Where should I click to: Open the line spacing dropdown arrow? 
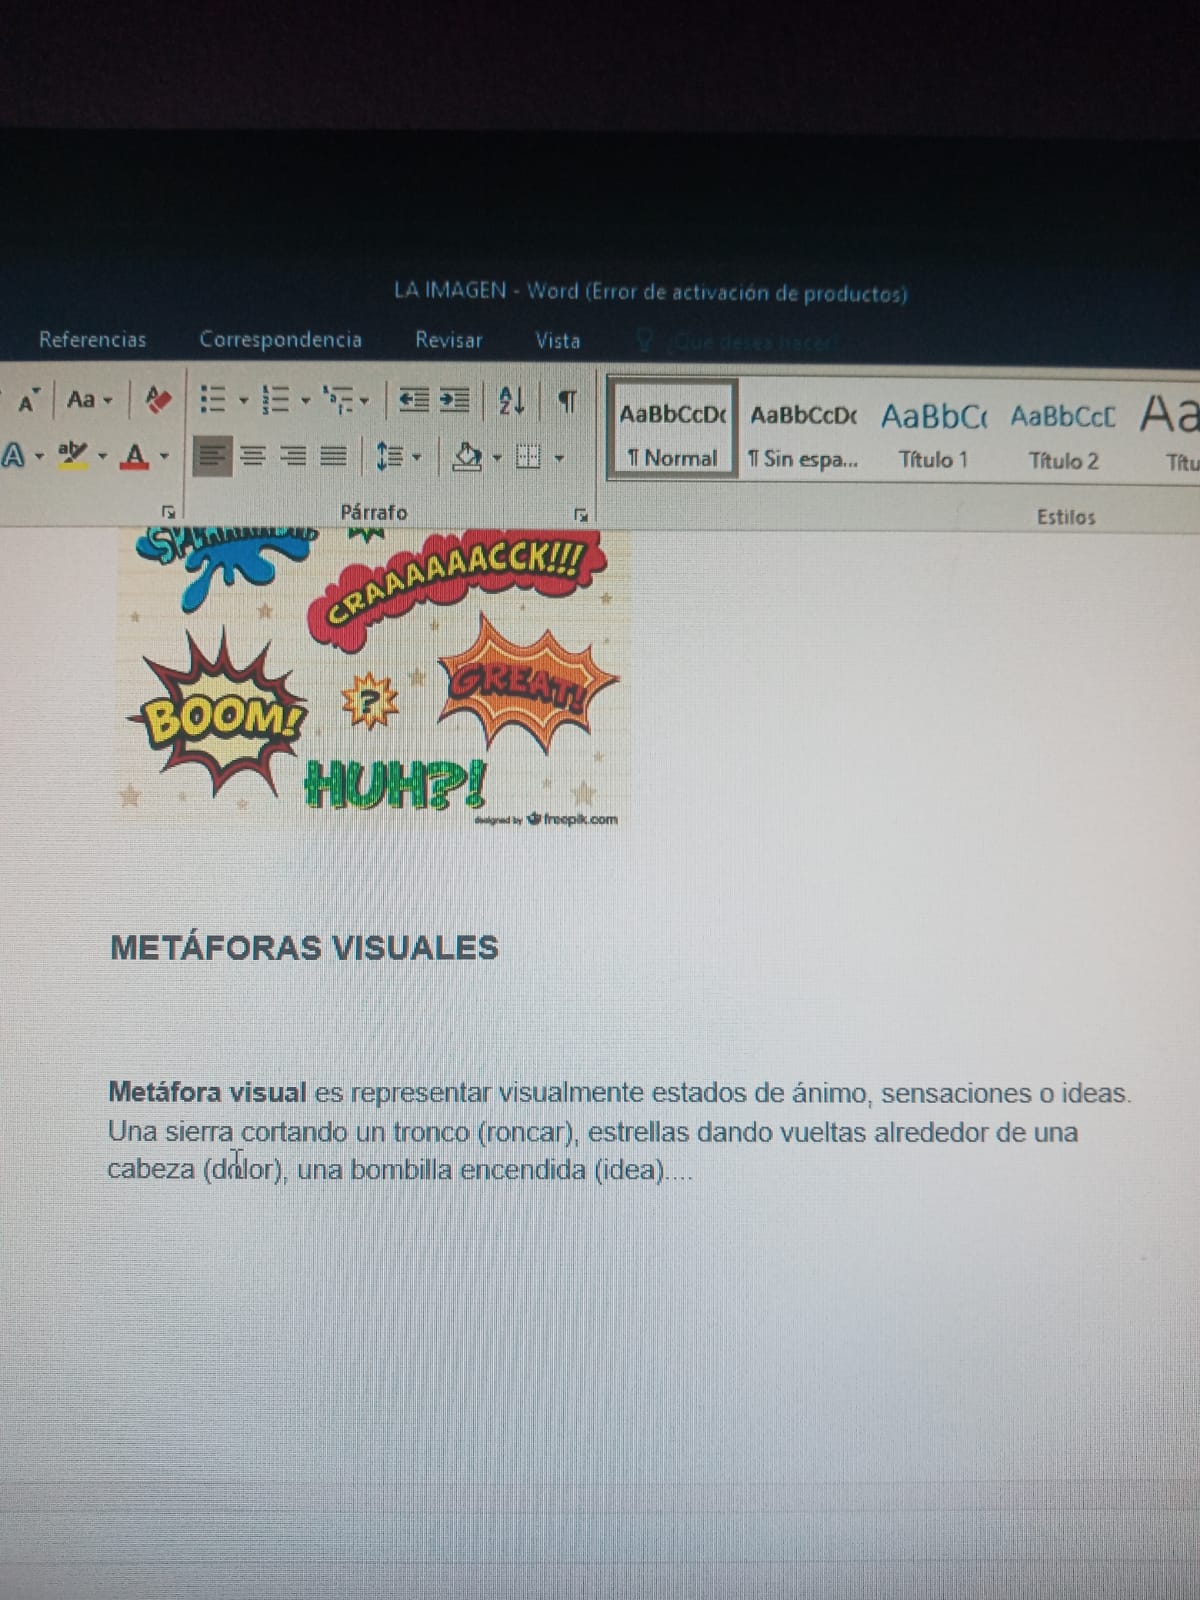pos(417,459)
